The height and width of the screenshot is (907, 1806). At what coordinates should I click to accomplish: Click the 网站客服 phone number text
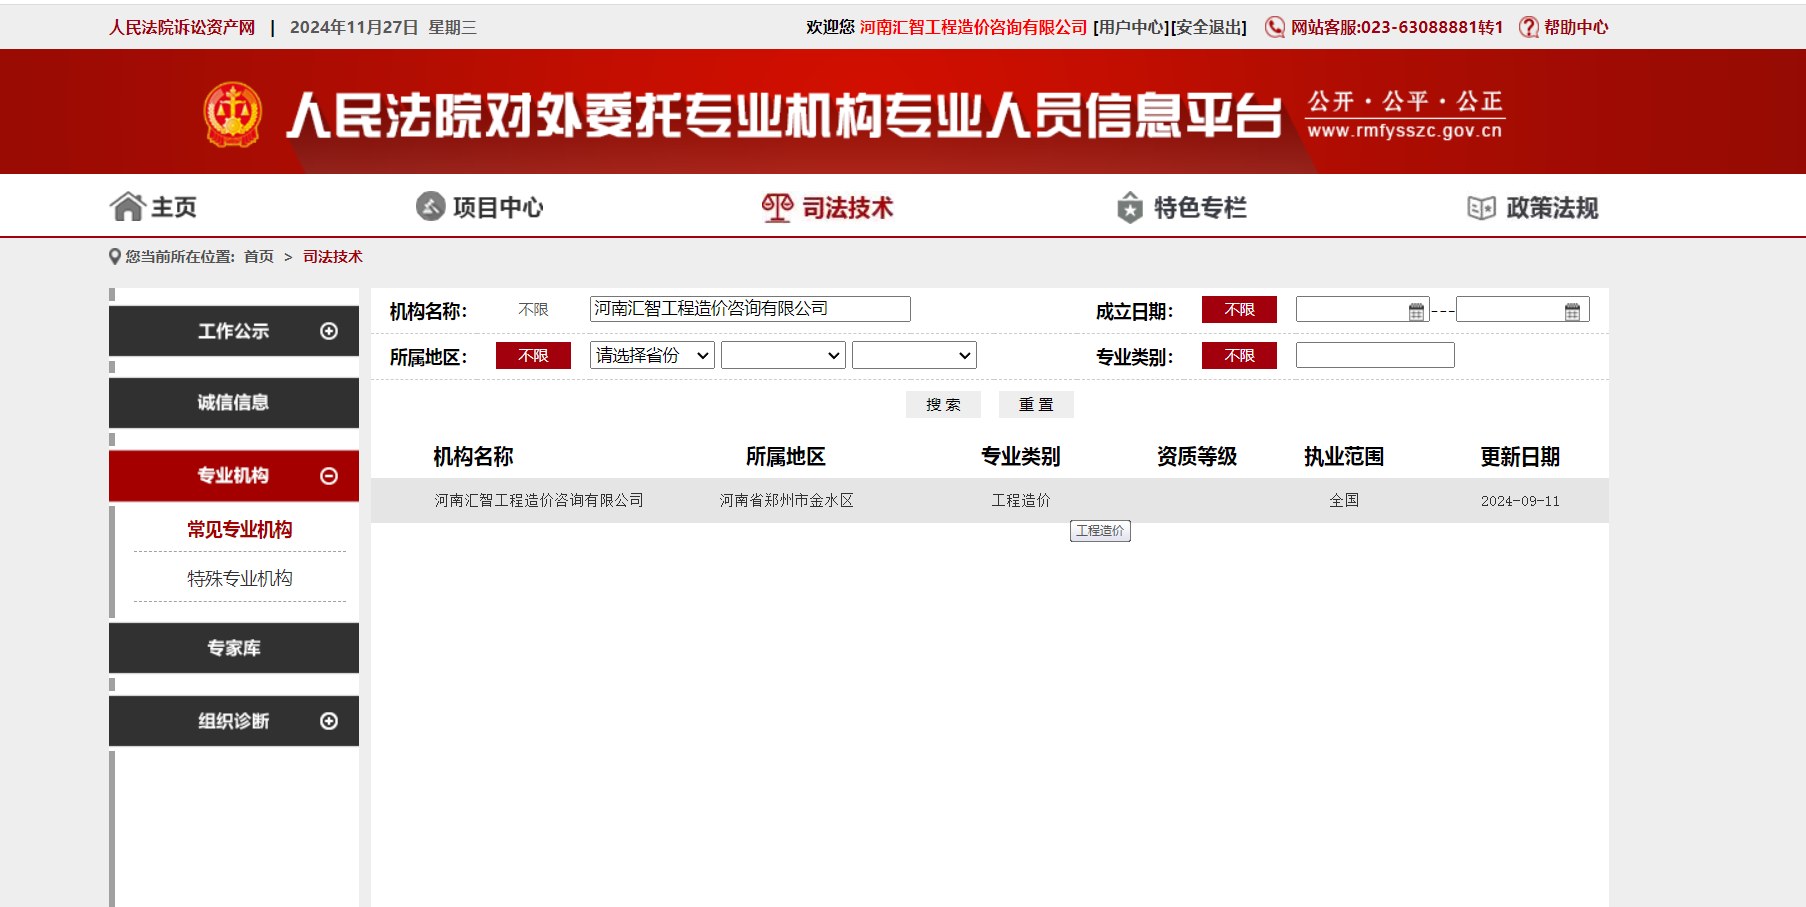pos(1397,27)
